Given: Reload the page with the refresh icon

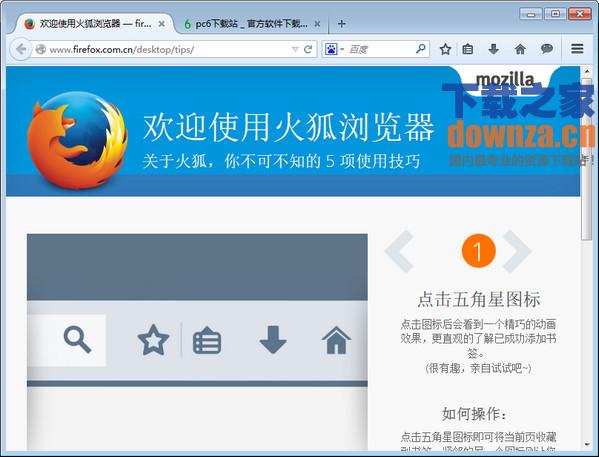Looking at the screenshot, I should (308, 49).
